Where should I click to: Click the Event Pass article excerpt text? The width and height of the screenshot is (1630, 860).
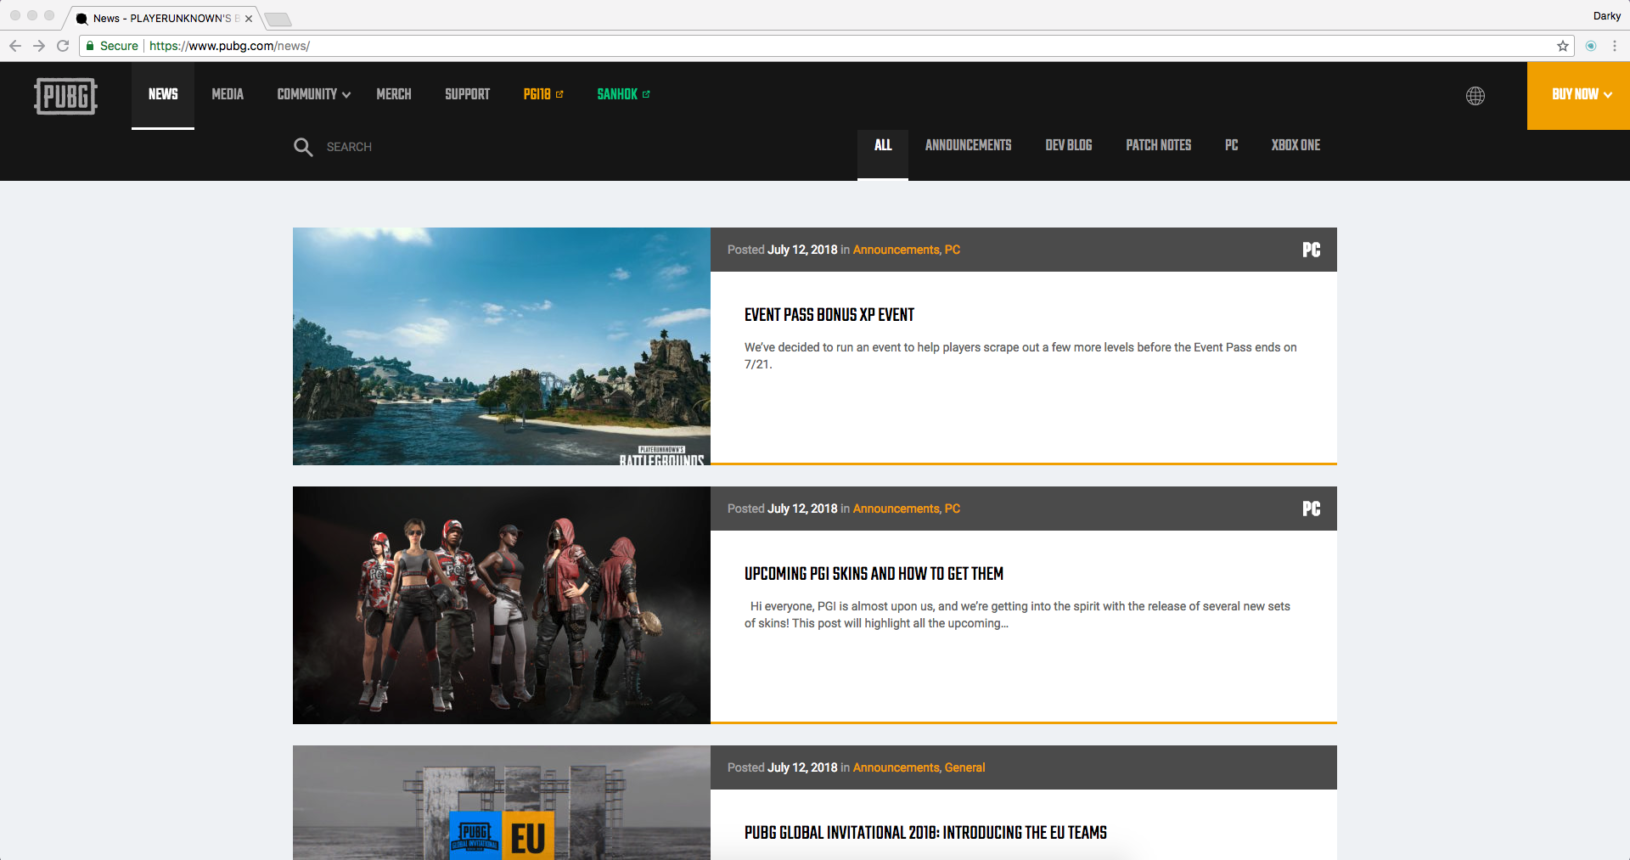[x=1020, y=356]
